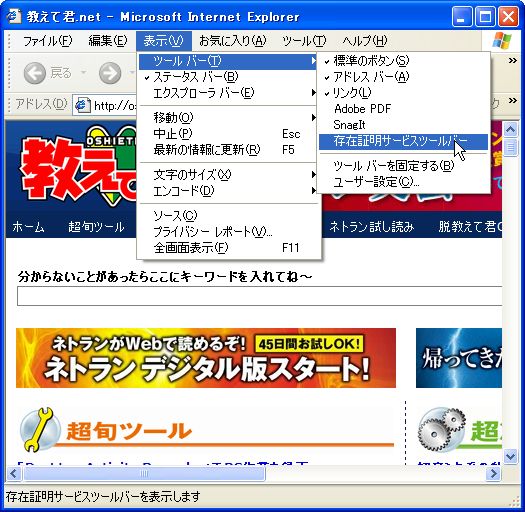This screenshot has width=525, height=512.
Task: Enable 存在証明サービスツールバー entry
Action: coord(403,141)
